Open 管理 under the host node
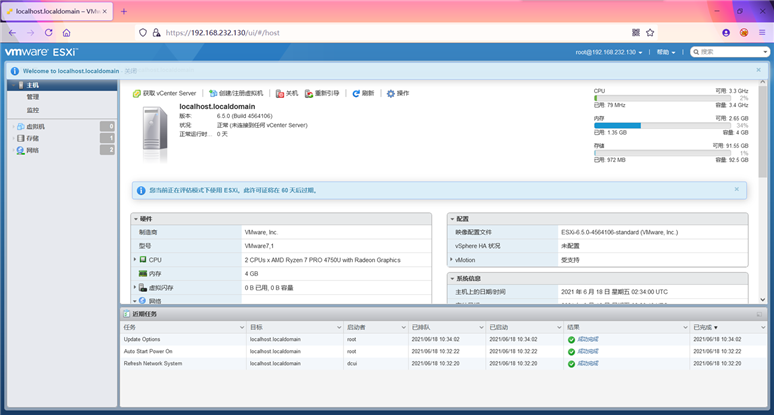Screen dimensions: 774x415 (x=33, y=97)
